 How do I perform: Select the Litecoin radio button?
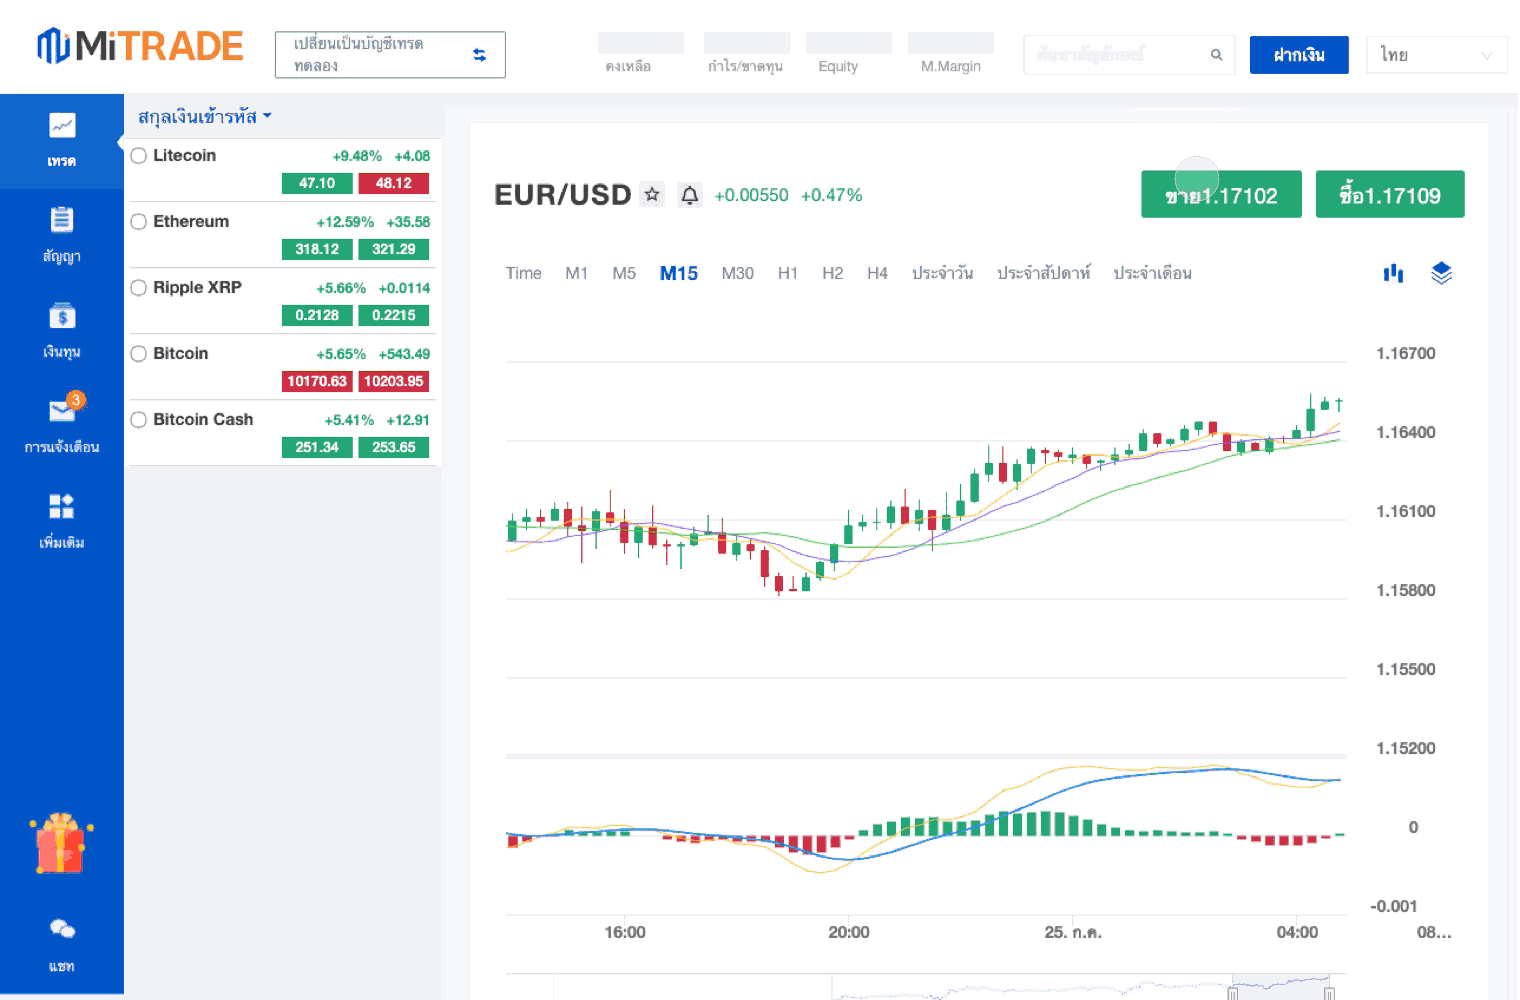coord(139,156)
